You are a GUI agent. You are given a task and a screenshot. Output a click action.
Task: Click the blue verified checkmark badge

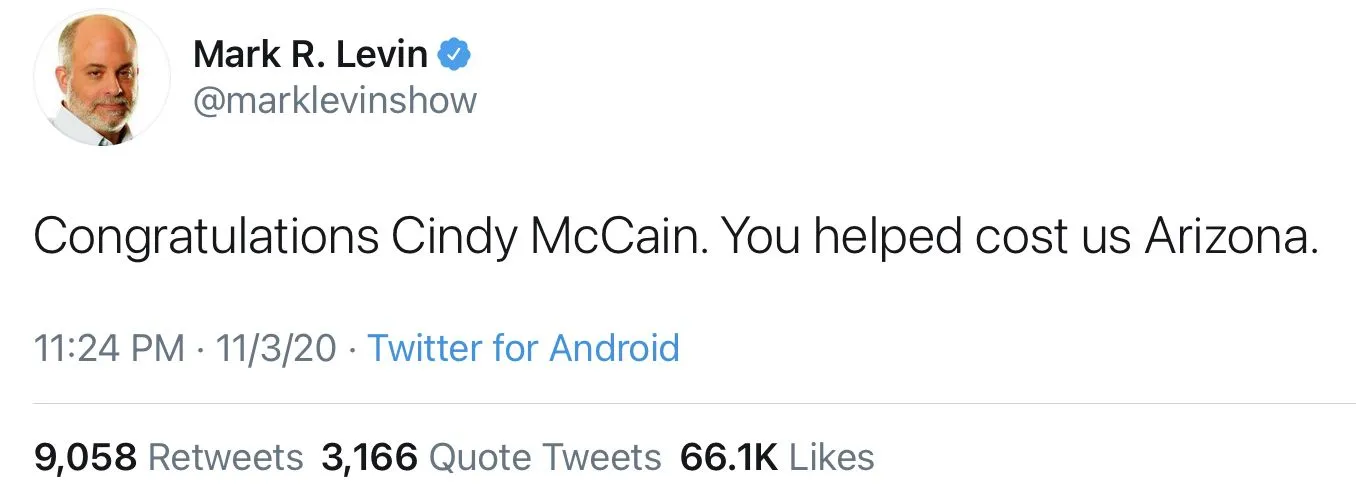455,55
